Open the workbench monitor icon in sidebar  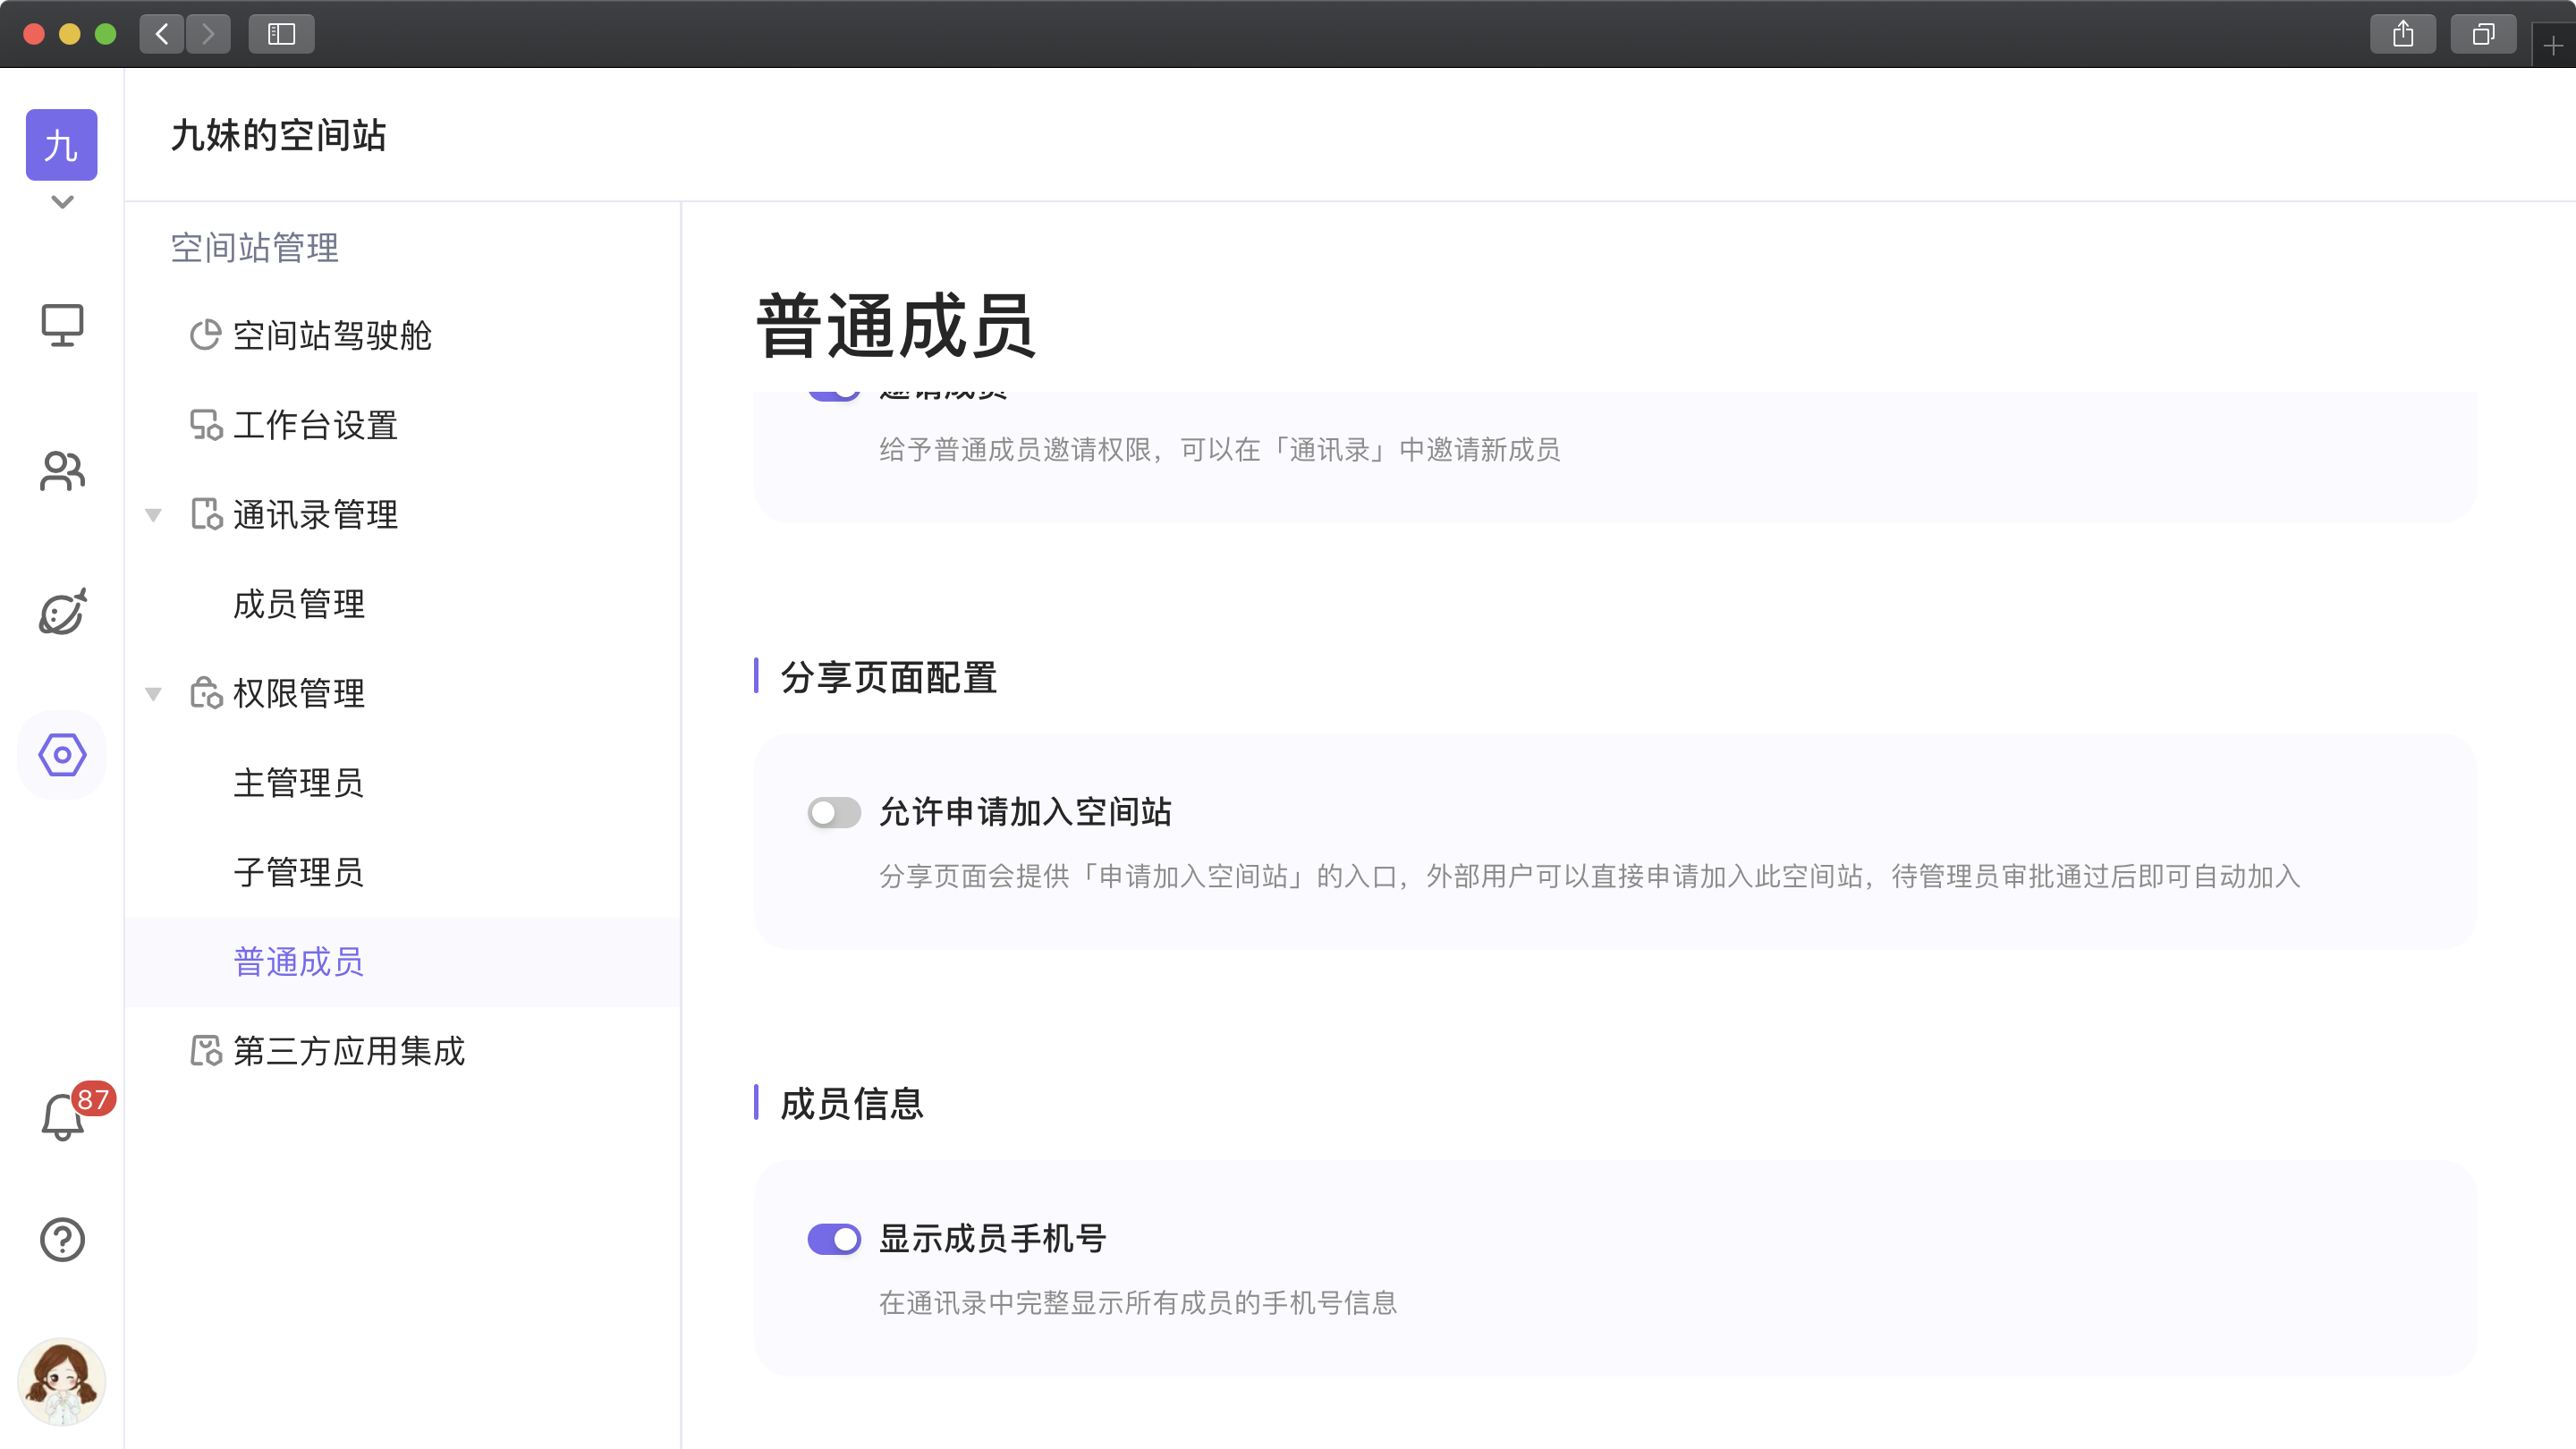62,325
